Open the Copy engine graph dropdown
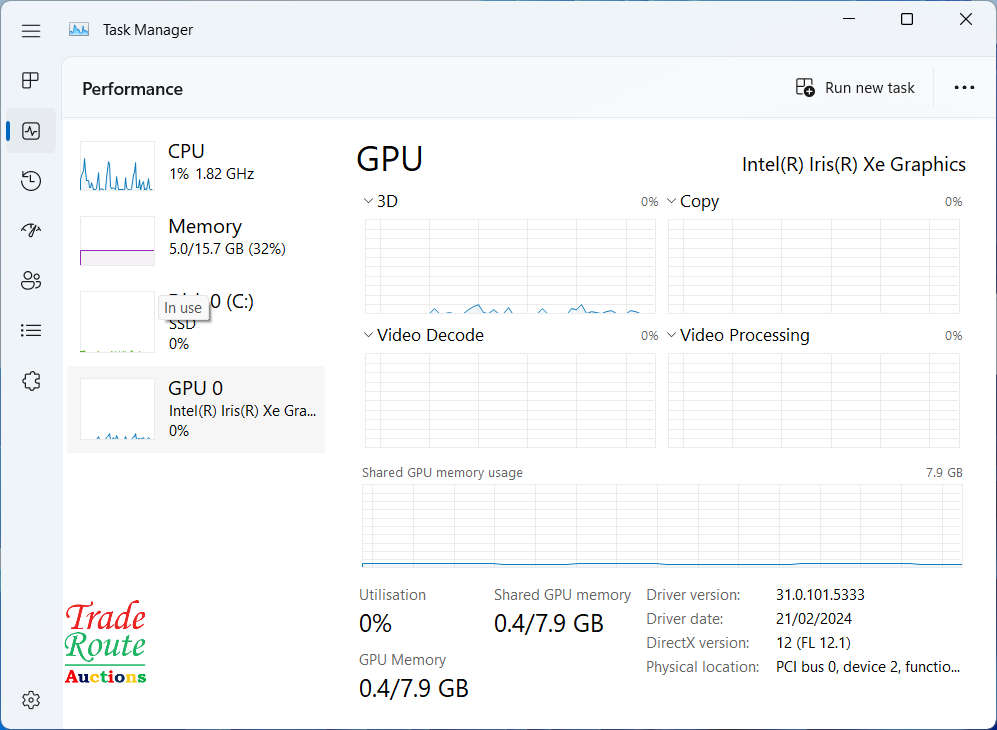Screen dimensions: 997x730 (x=672, y=202)
